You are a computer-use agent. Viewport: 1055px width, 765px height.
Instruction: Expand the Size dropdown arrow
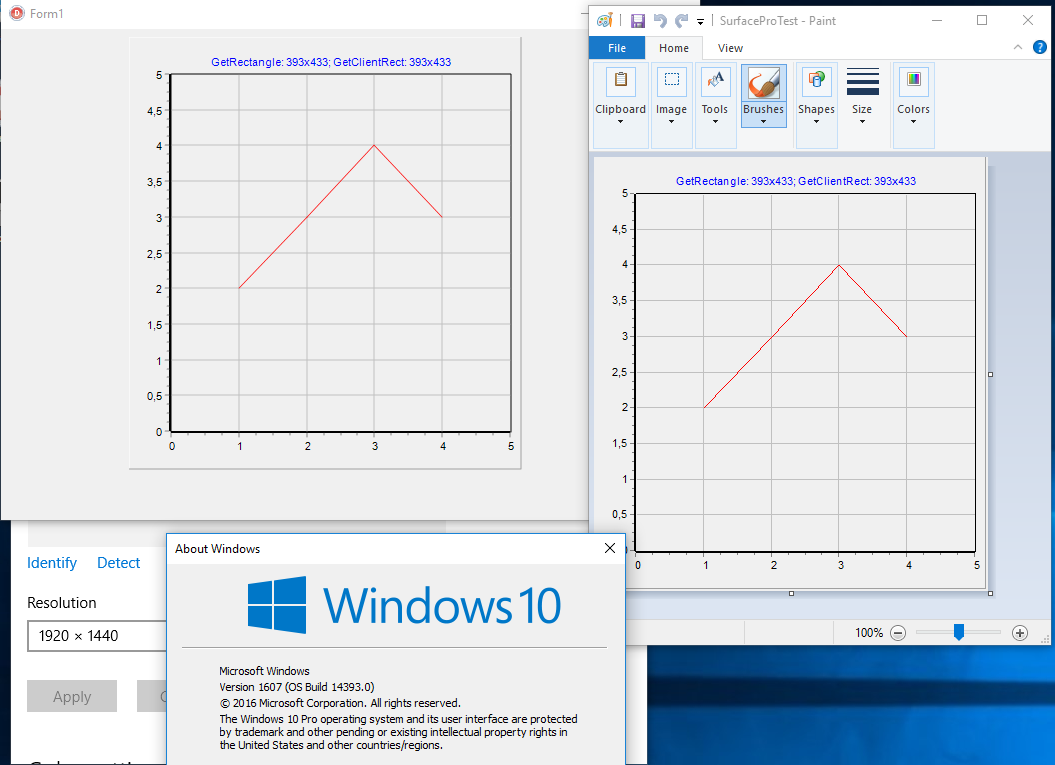(863, 122)
